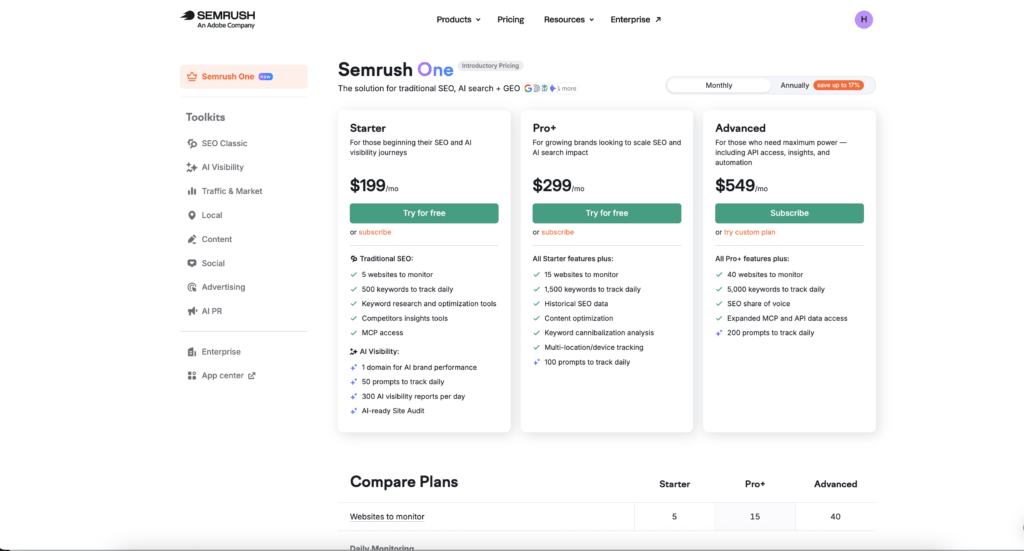Image resolution: width=1024 pixels, height=551 pixels.
Task: Open the user avatar H menu
Action: (863, 20)
